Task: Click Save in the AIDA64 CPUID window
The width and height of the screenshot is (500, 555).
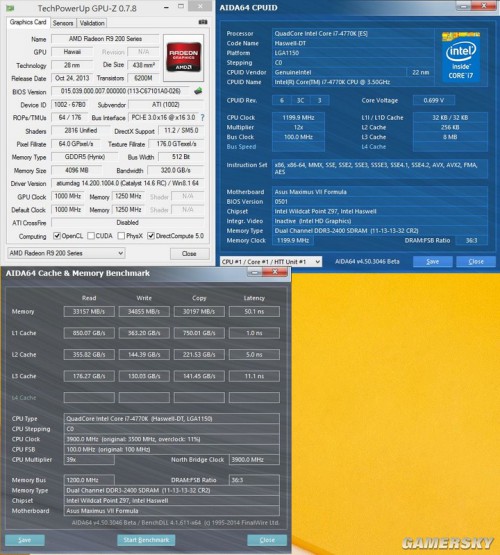Action: click(433, 261)
